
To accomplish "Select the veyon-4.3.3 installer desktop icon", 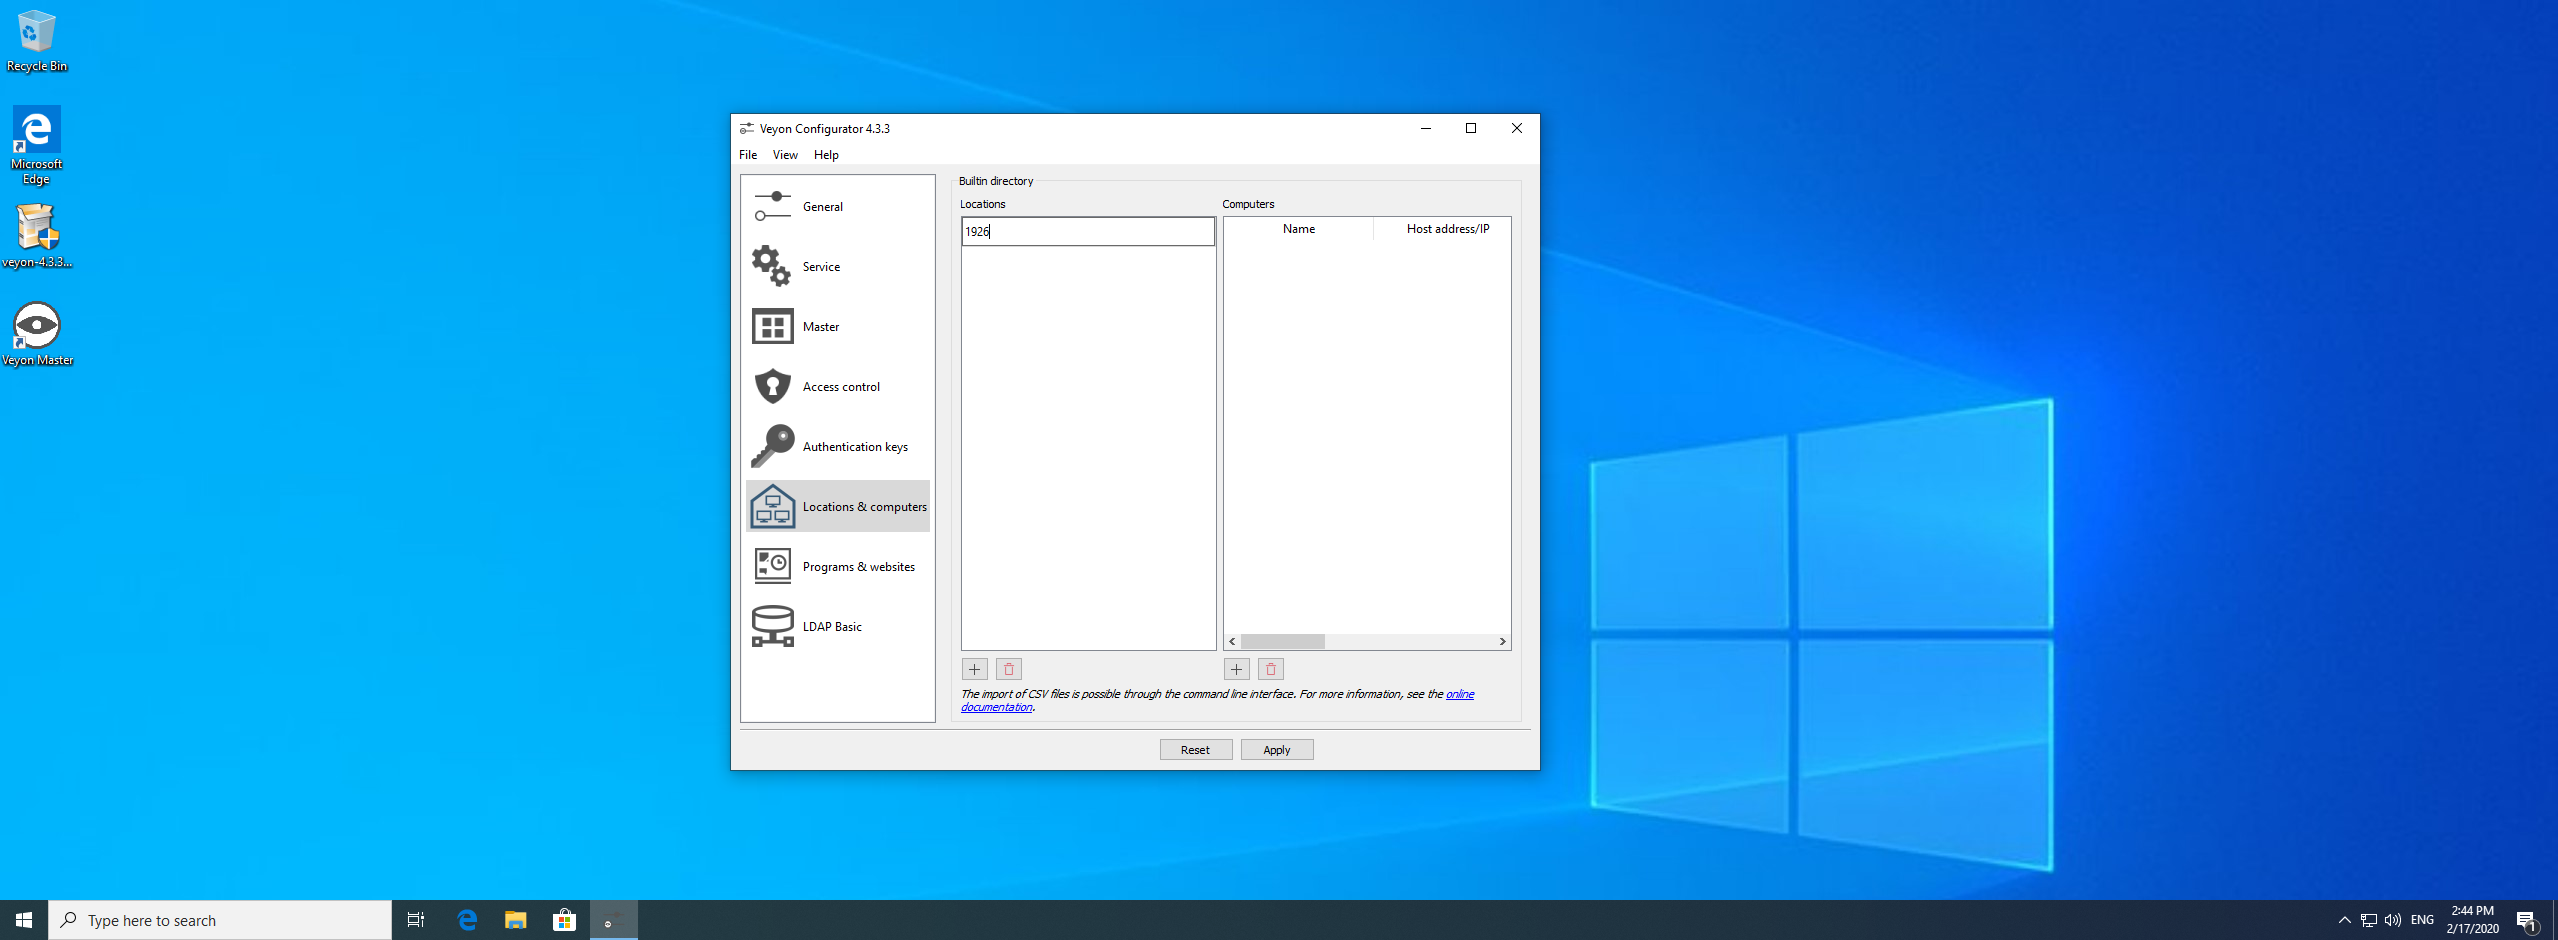I will pos(37,236).
